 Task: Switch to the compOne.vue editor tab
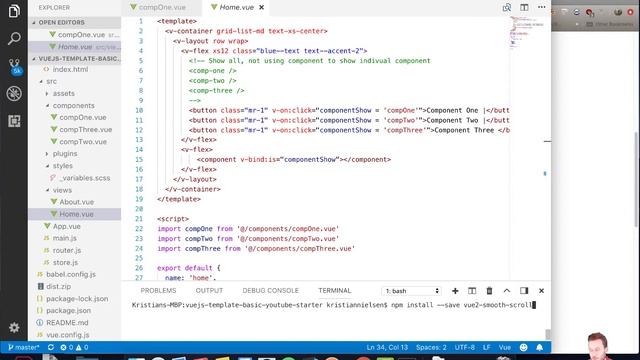tap(162, 7)
